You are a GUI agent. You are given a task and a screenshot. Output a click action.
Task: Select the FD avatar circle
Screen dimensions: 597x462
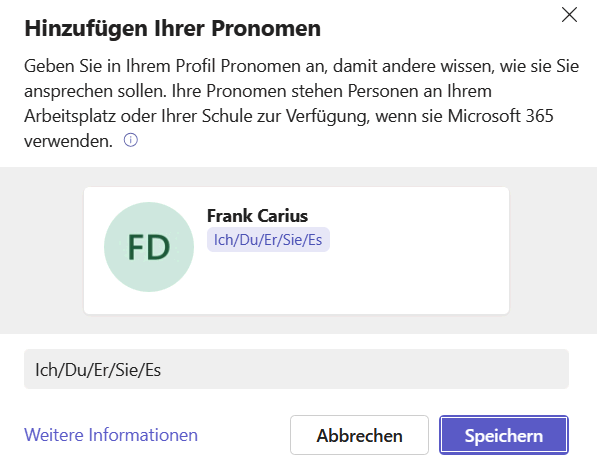tap(149, 247)
